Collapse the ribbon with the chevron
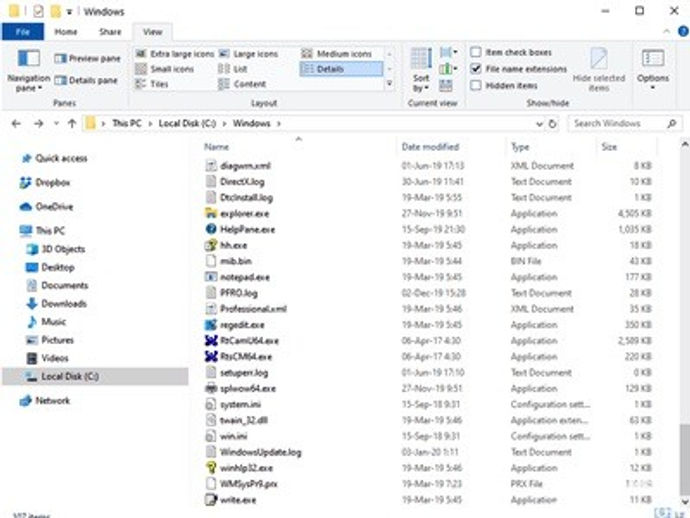Image resolution: width=690 pixels, height=518 pixels. (x=667, y=32)
